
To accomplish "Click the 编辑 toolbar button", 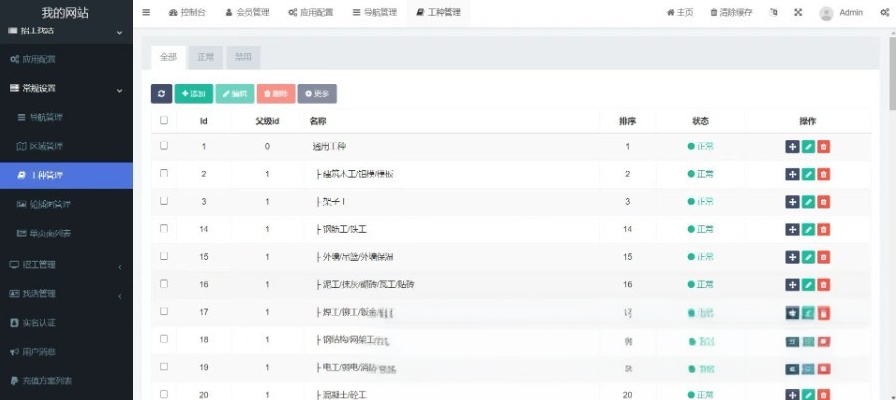I will tap(235, 94).
